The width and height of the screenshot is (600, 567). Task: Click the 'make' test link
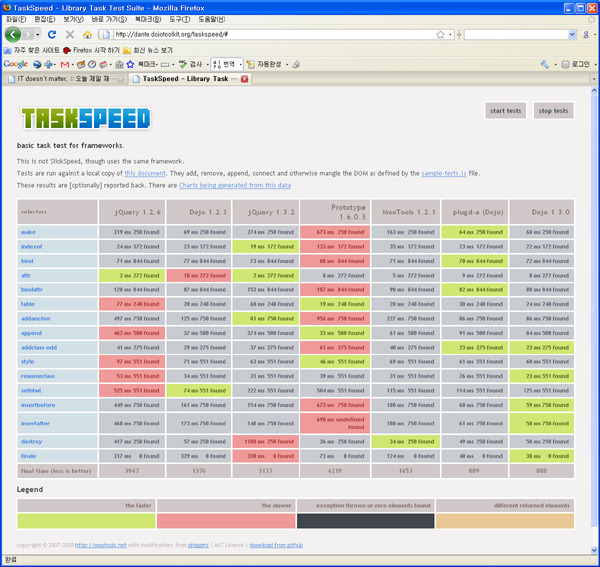tap(28, 232)
